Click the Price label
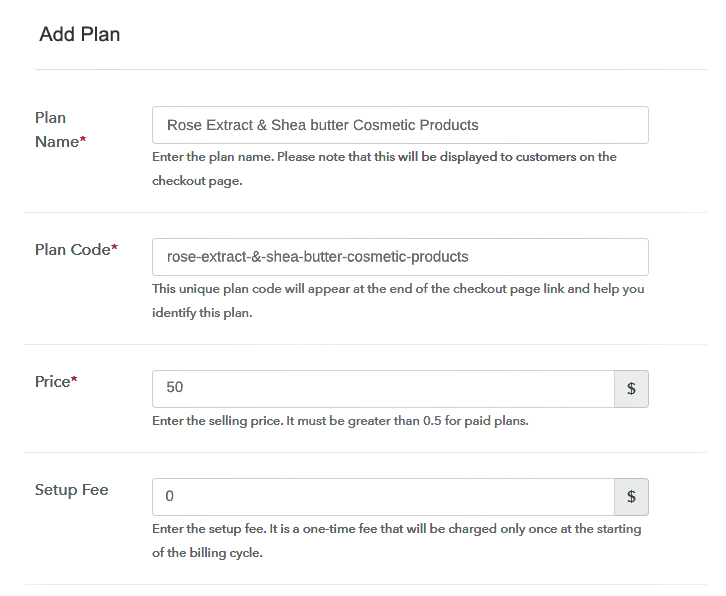 pyautogui.click(x=52, y=382)
